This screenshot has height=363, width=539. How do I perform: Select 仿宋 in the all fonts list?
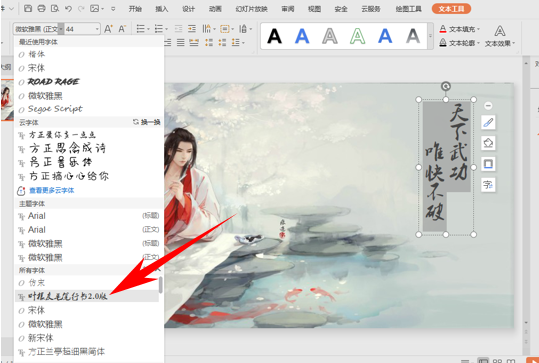click(x=36, y=283)
